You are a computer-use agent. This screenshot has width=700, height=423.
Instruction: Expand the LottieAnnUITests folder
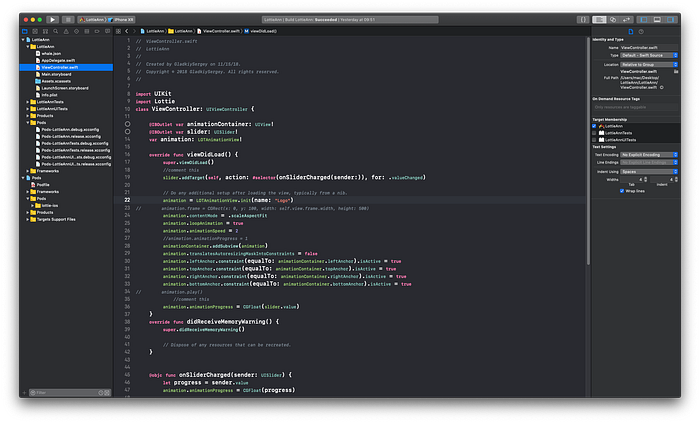point(28,109)
